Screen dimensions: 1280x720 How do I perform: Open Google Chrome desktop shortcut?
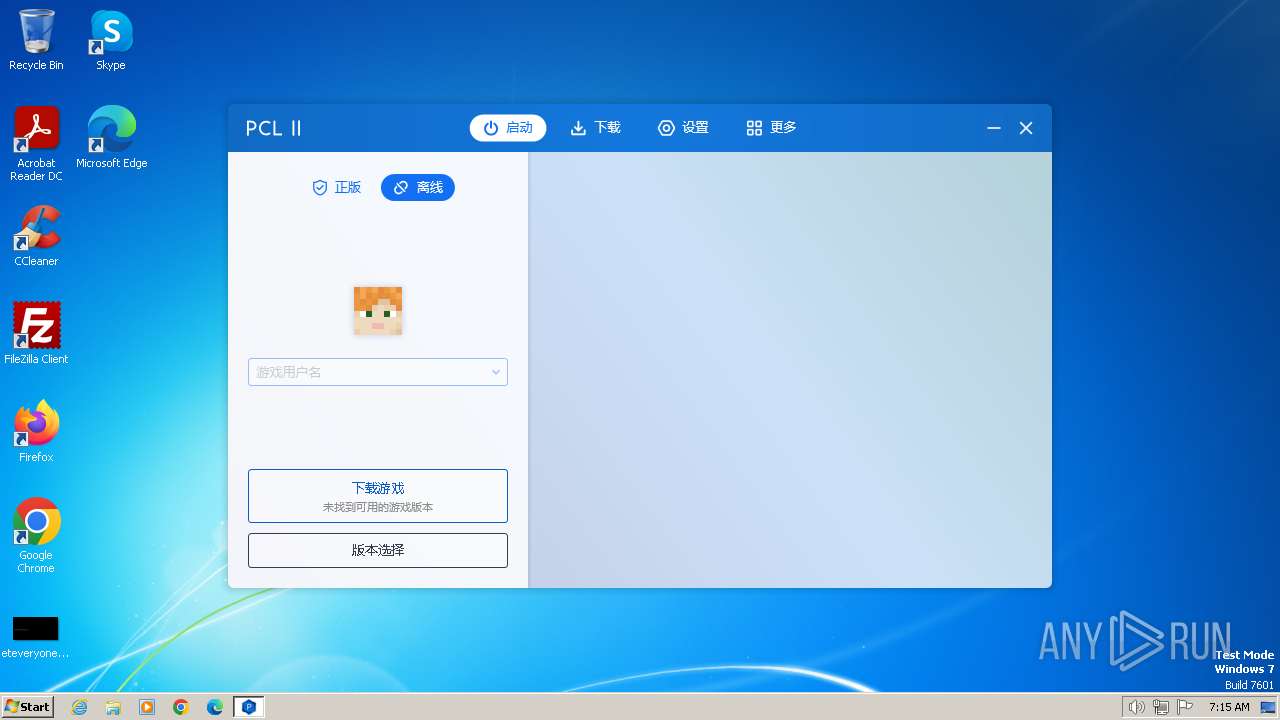[36, 535]
